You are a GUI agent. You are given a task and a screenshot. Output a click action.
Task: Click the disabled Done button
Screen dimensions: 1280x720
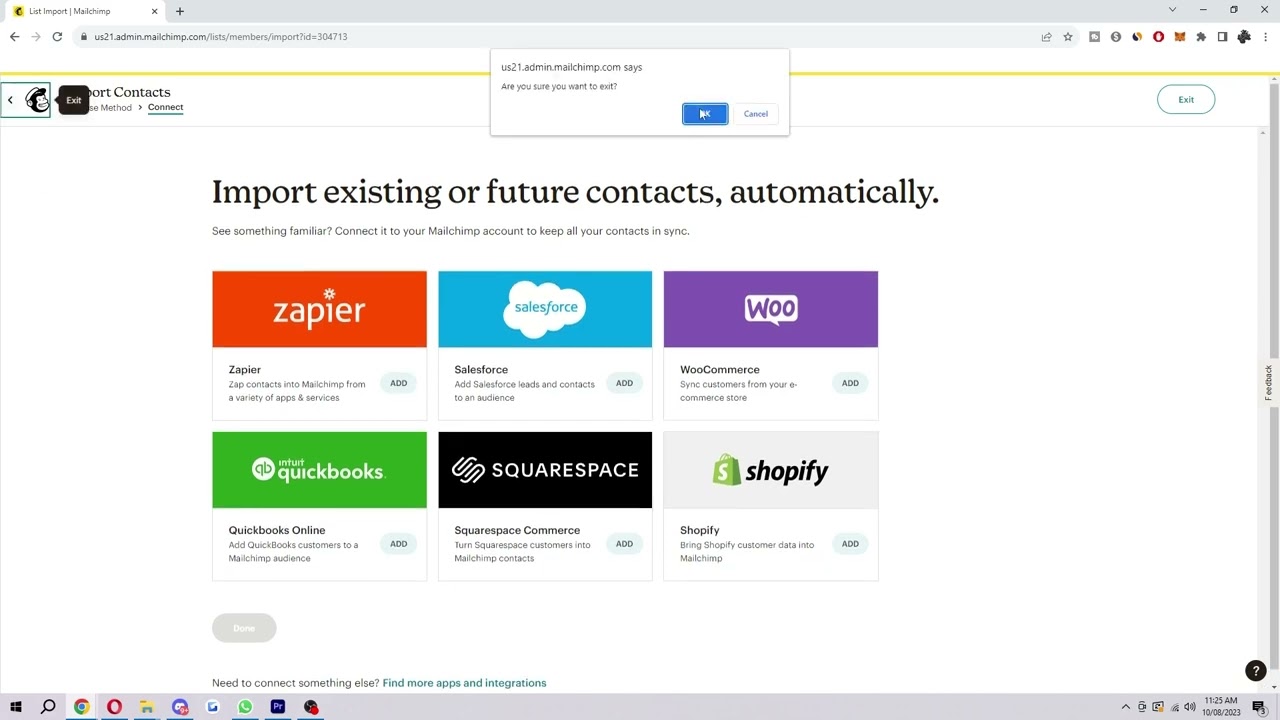point(244,628)
